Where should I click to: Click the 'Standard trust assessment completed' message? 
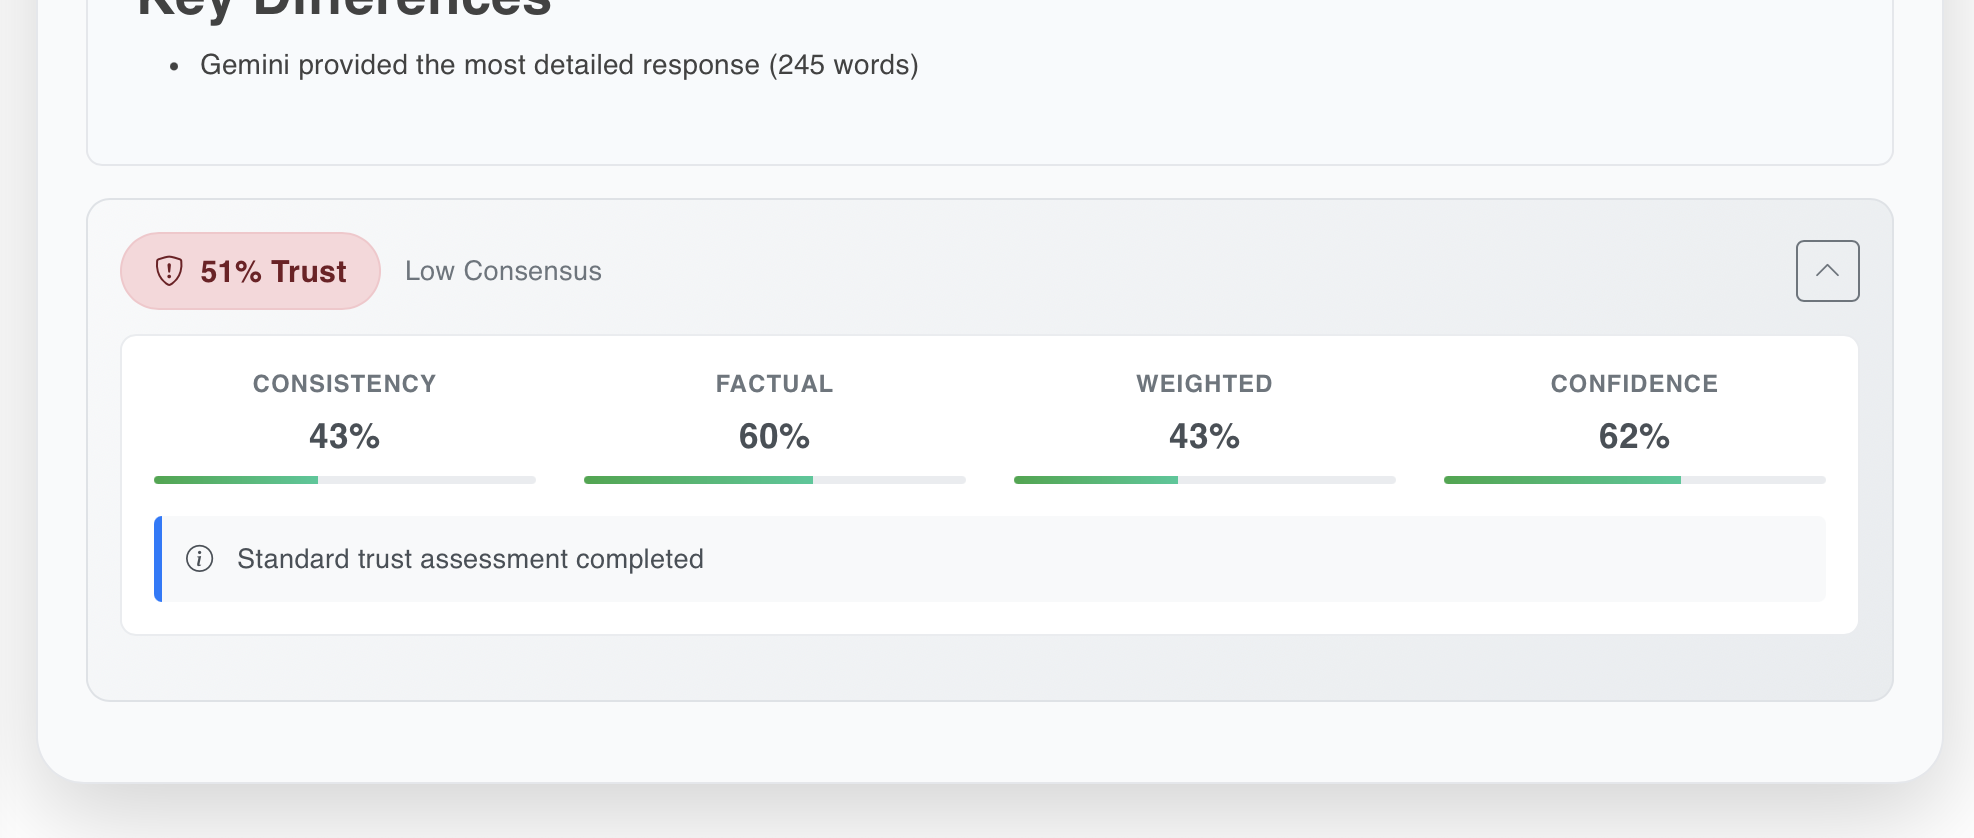[470, 559]
